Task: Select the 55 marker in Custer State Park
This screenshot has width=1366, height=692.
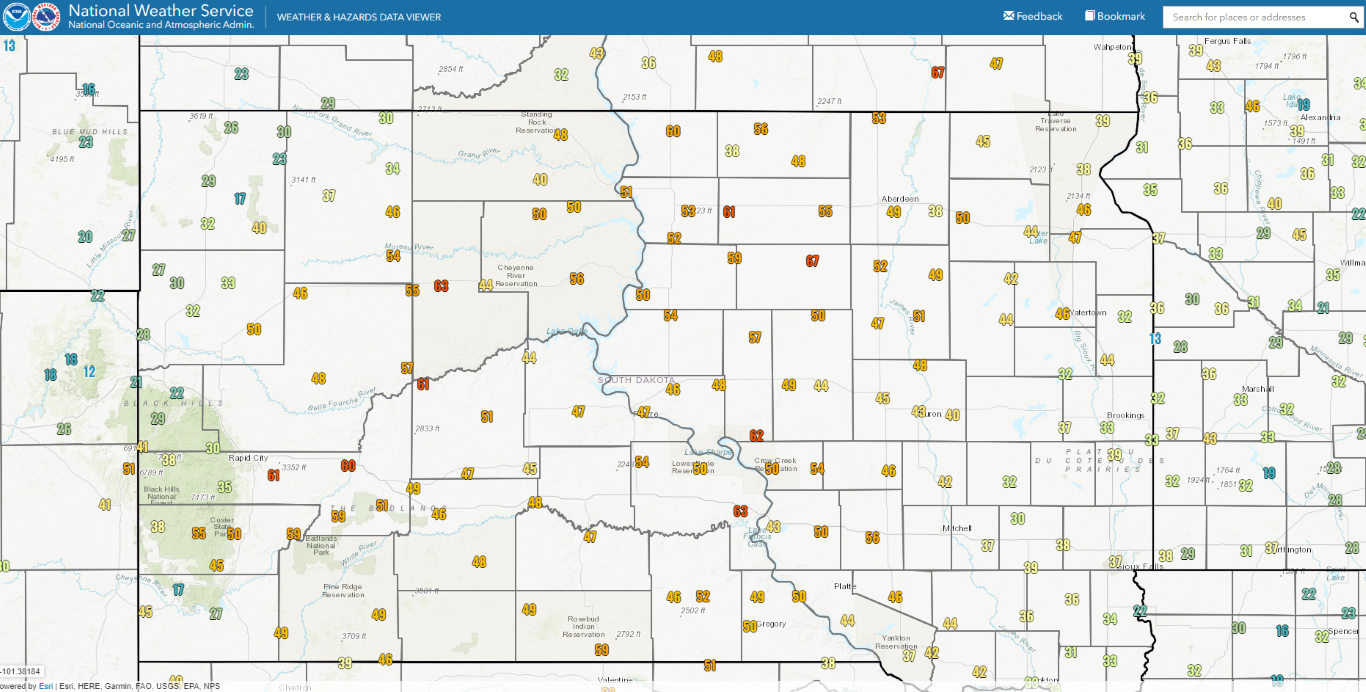Action: 199,533
